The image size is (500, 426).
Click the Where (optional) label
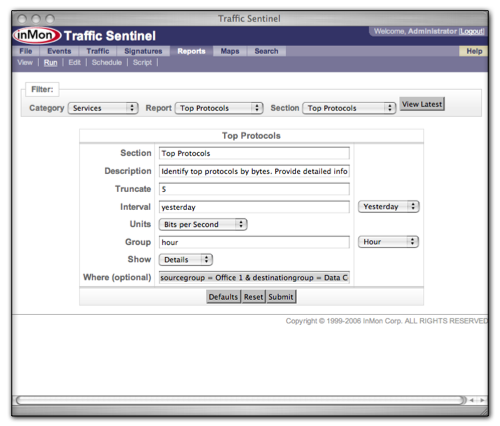117,277
